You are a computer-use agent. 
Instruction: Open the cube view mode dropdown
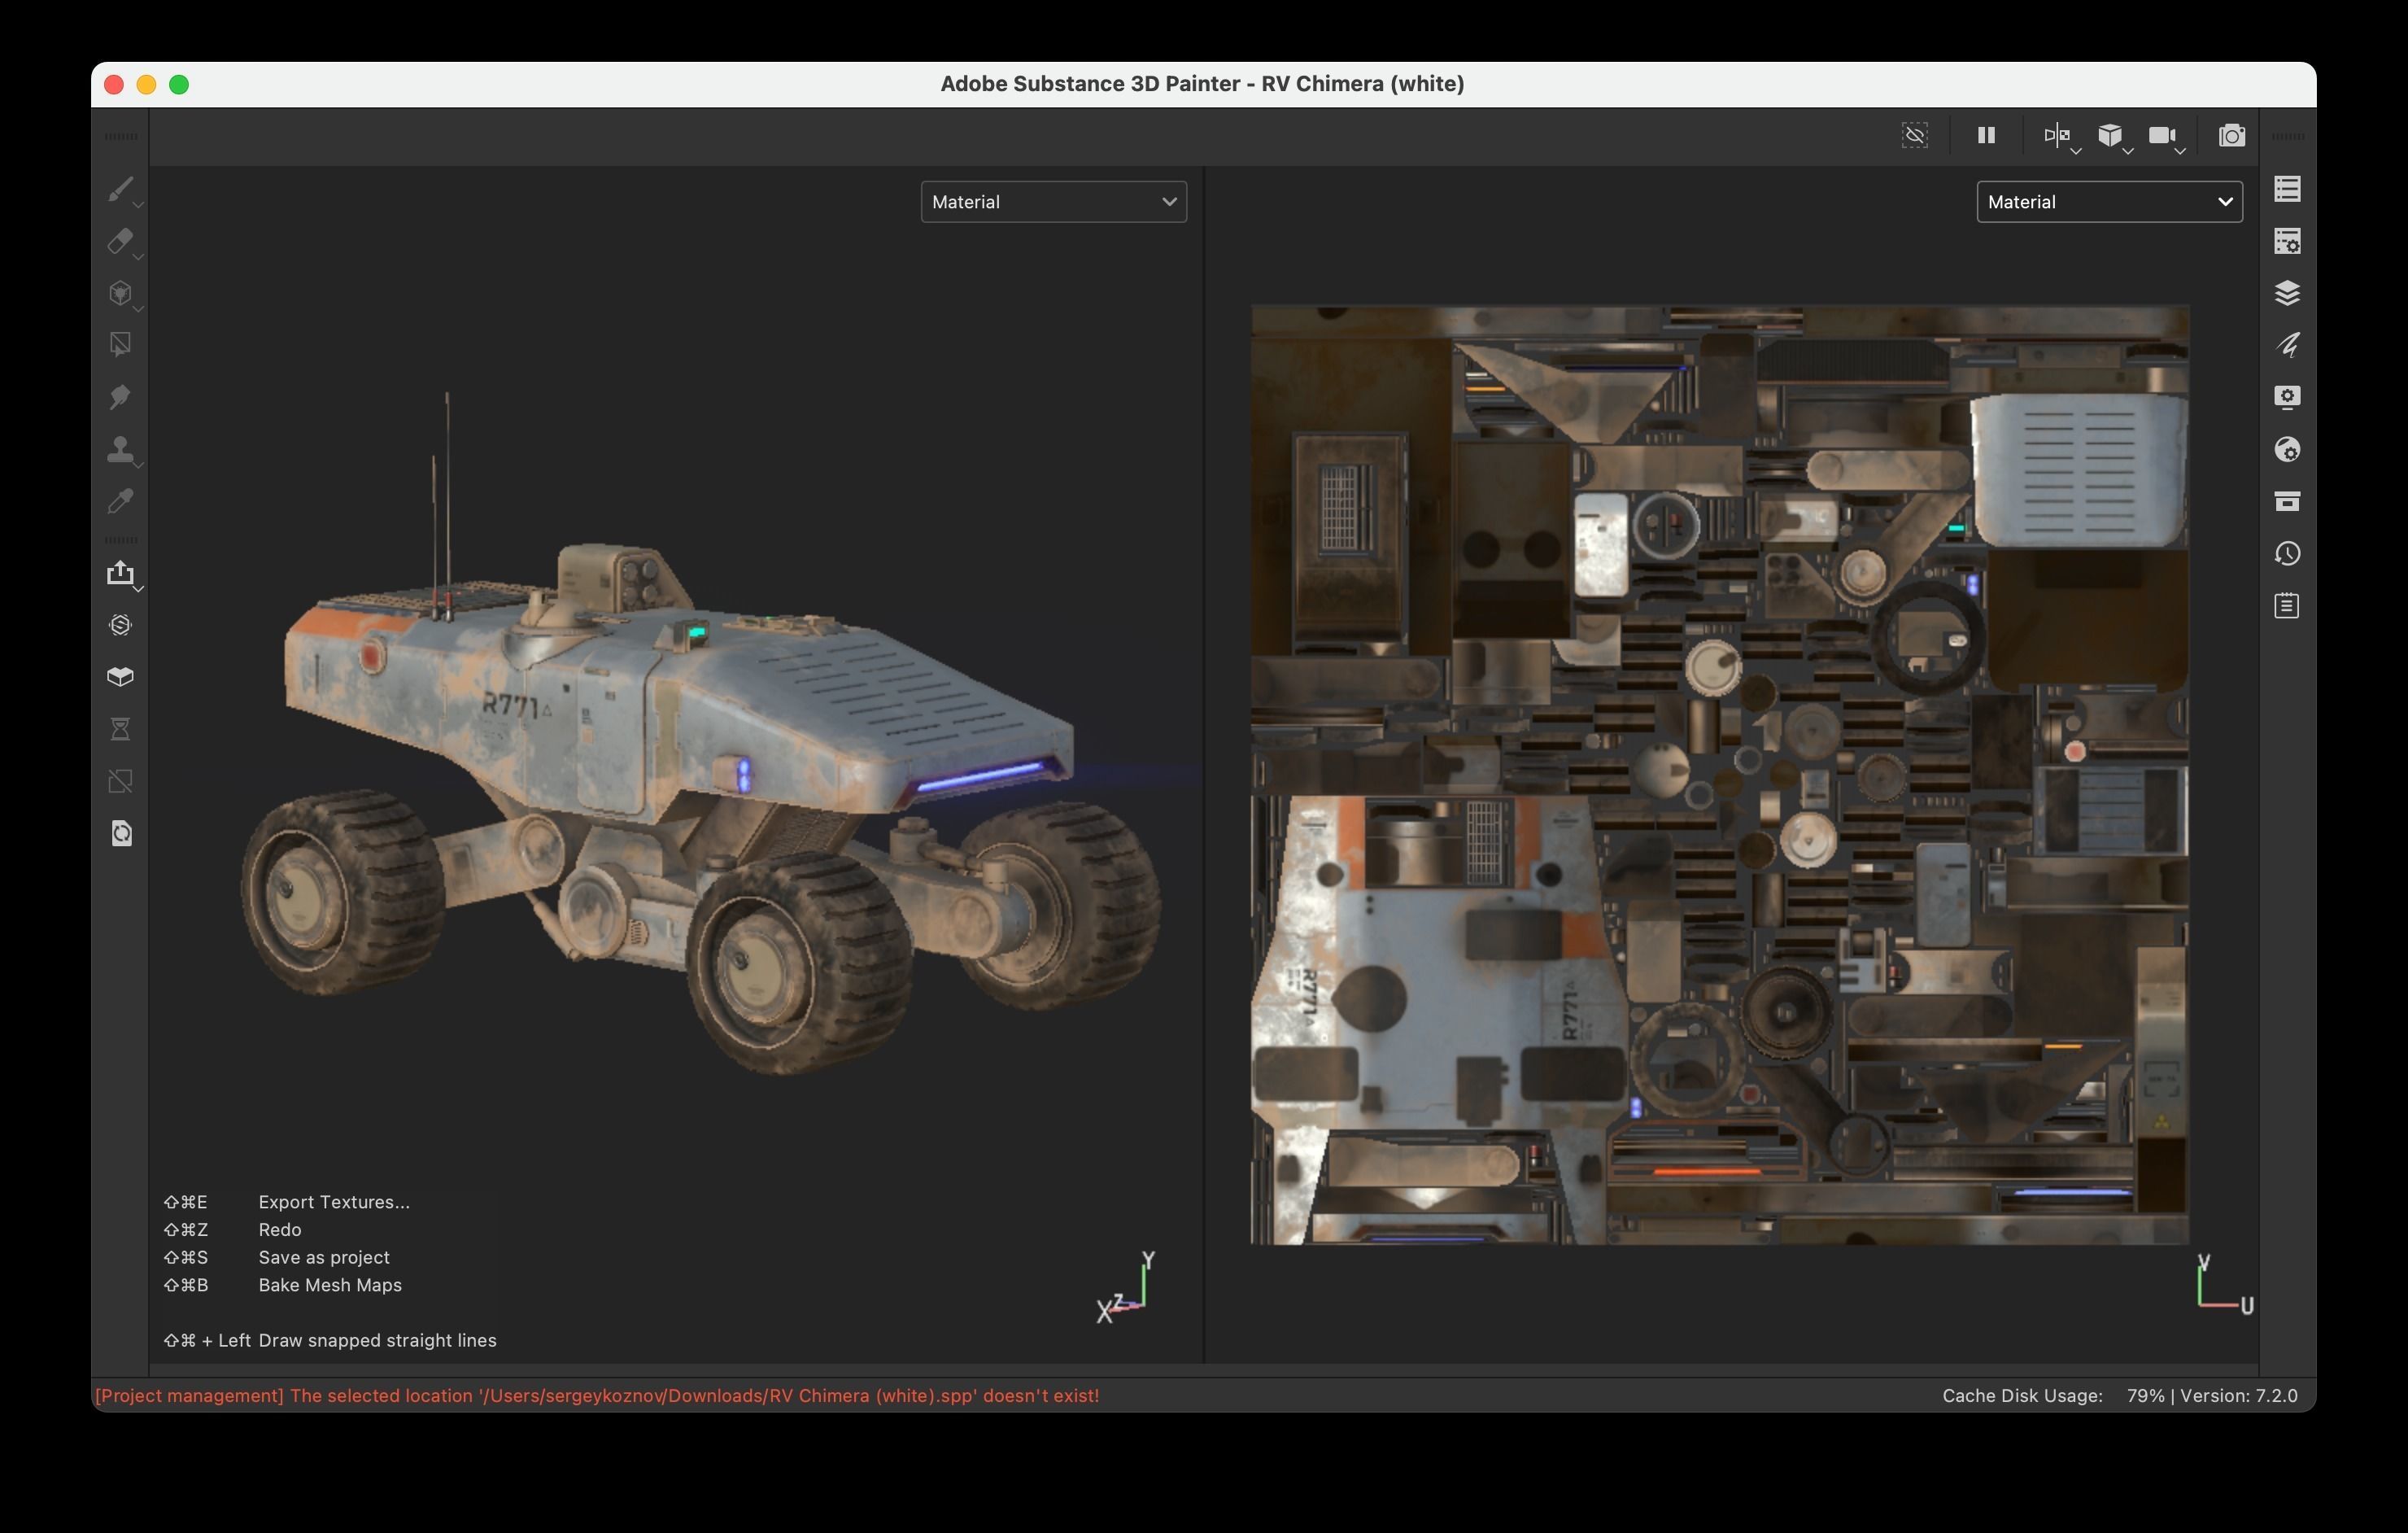(2113, 136)
